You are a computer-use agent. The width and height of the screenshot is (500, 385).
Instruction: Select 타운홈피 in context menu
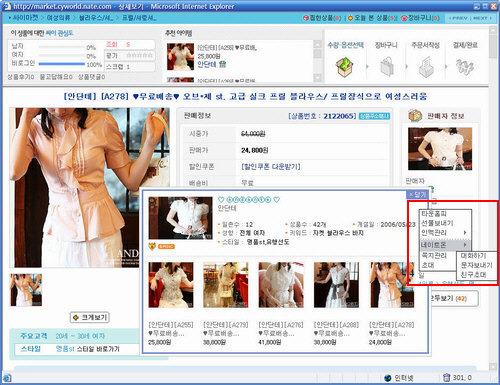coord(434,214)
